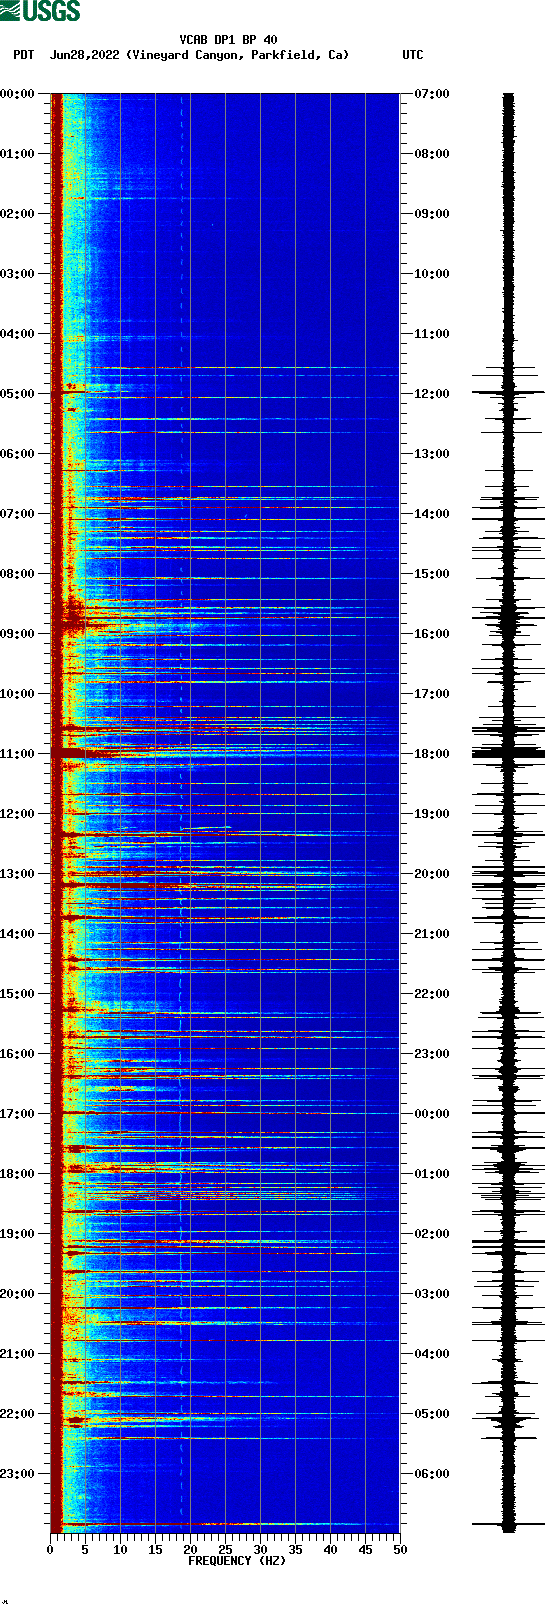This screenshot has width=552, height=1613.
Task: Click the UTC time label '12:00'
Action: [432, 394]
